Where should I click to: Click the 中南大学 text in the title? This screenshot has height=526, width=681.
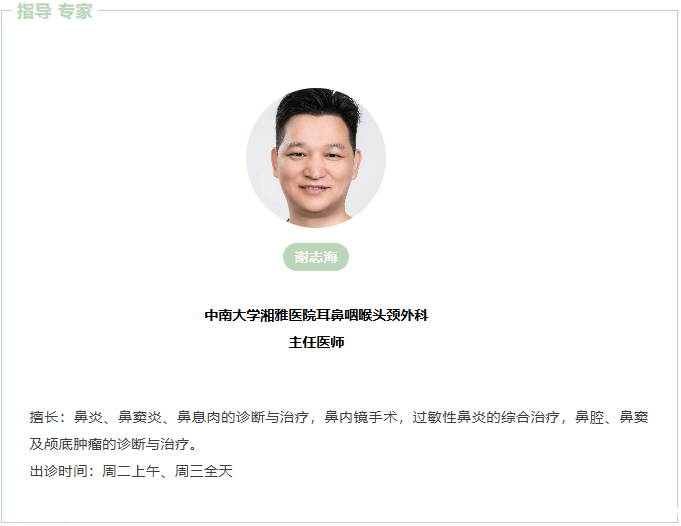232,315
